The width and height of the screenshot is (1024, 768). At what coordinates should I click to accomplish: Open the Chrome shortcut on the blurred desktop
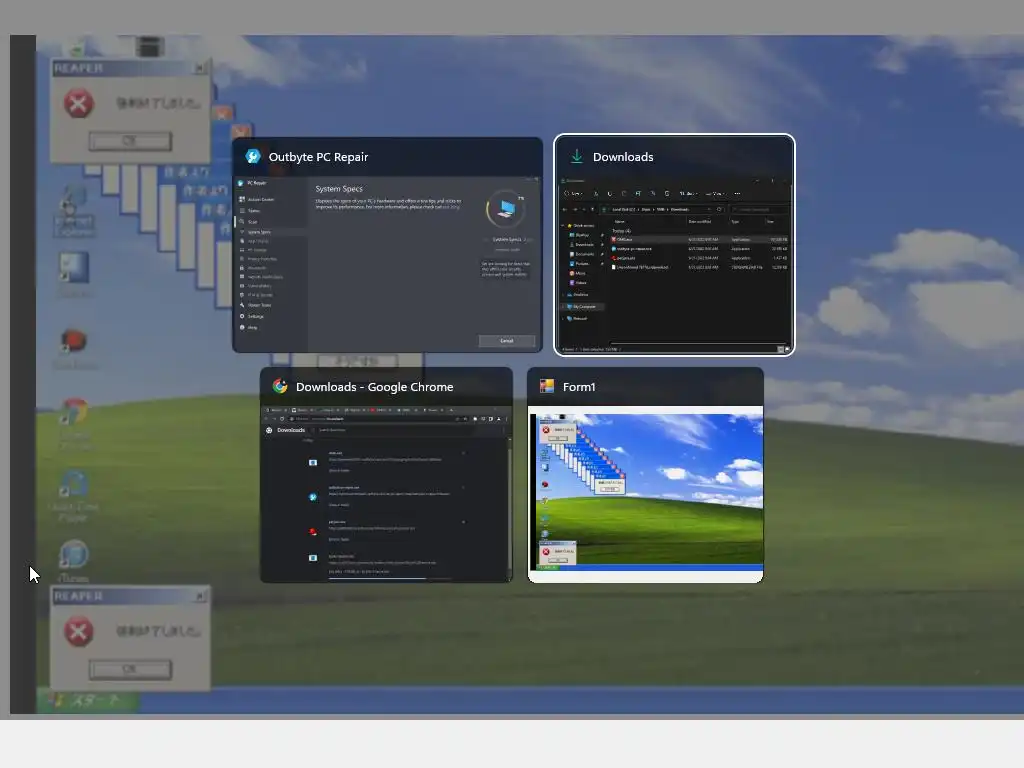pos(74,423)
